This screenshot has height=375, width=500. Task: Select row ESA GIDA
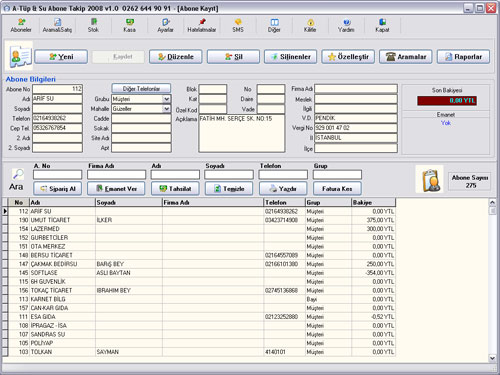click(202, 317)
